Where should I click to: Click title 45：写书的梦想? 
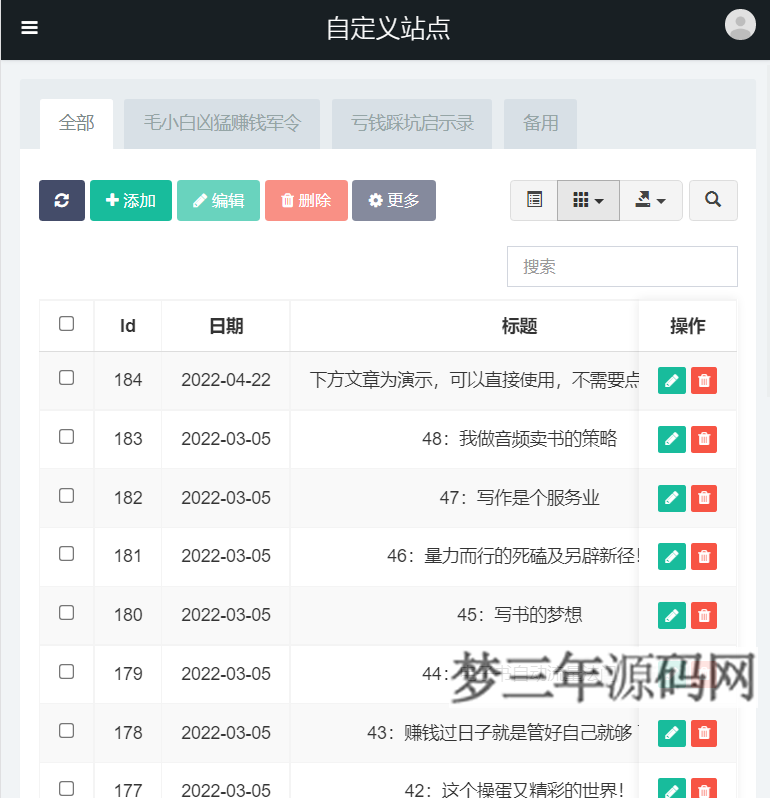(x=519, y=615)
